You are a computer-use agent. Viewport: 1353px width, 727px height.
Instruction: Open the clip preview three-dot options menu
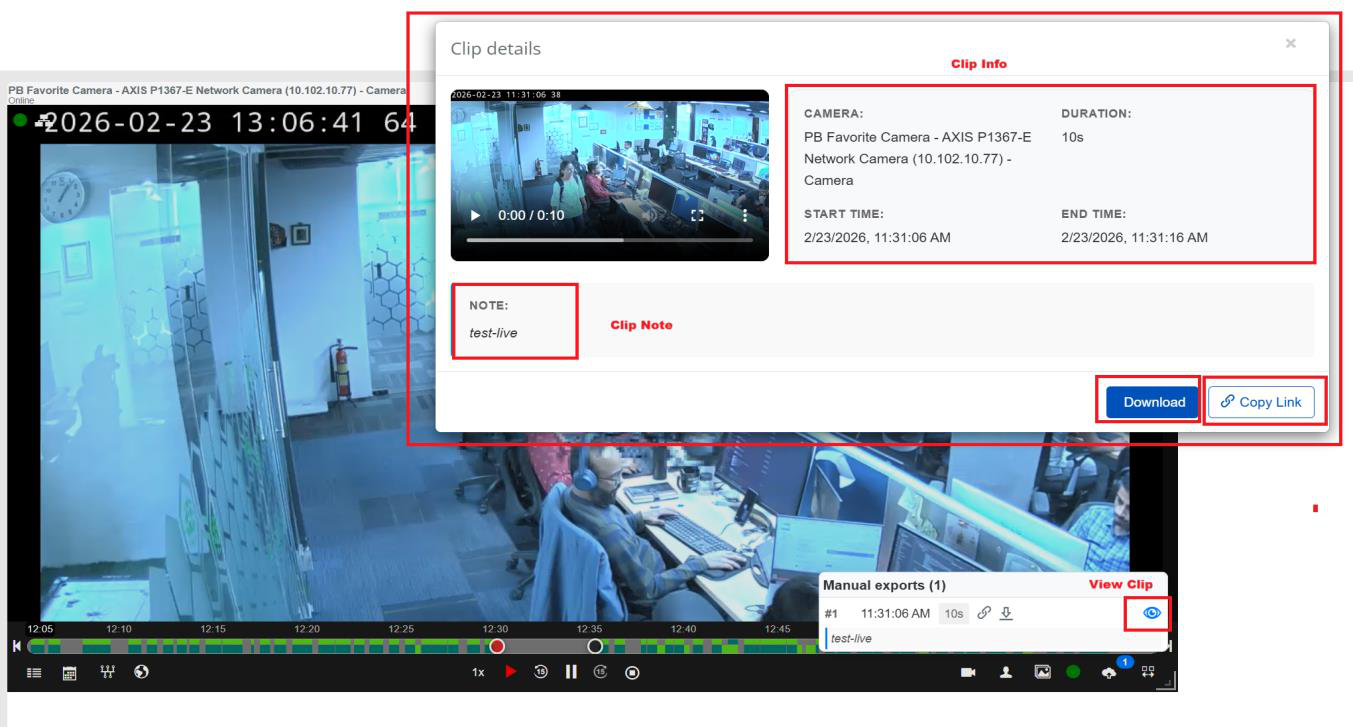pyautogui.click(x=743, y=215)
